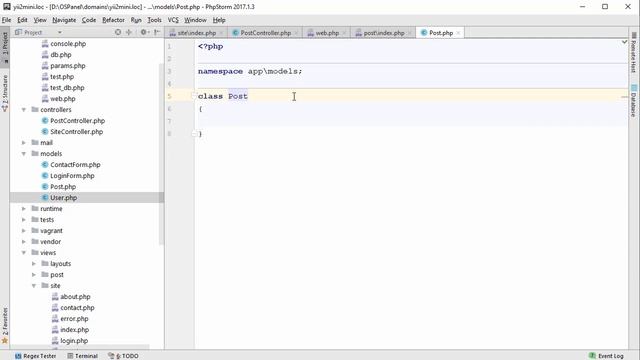The height and width of the screenshot is (360, 640).
Task: Open the VCS menu
Action: pyautogui.click(x=173, y=20)
